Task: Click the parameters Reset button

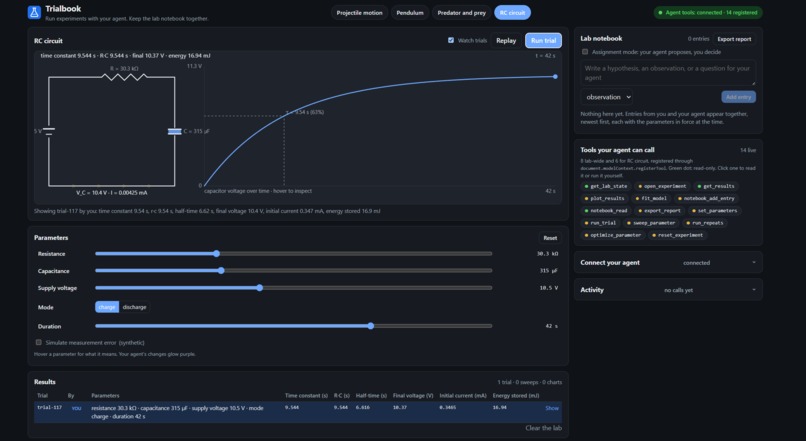Action: [x=550, y=238]
